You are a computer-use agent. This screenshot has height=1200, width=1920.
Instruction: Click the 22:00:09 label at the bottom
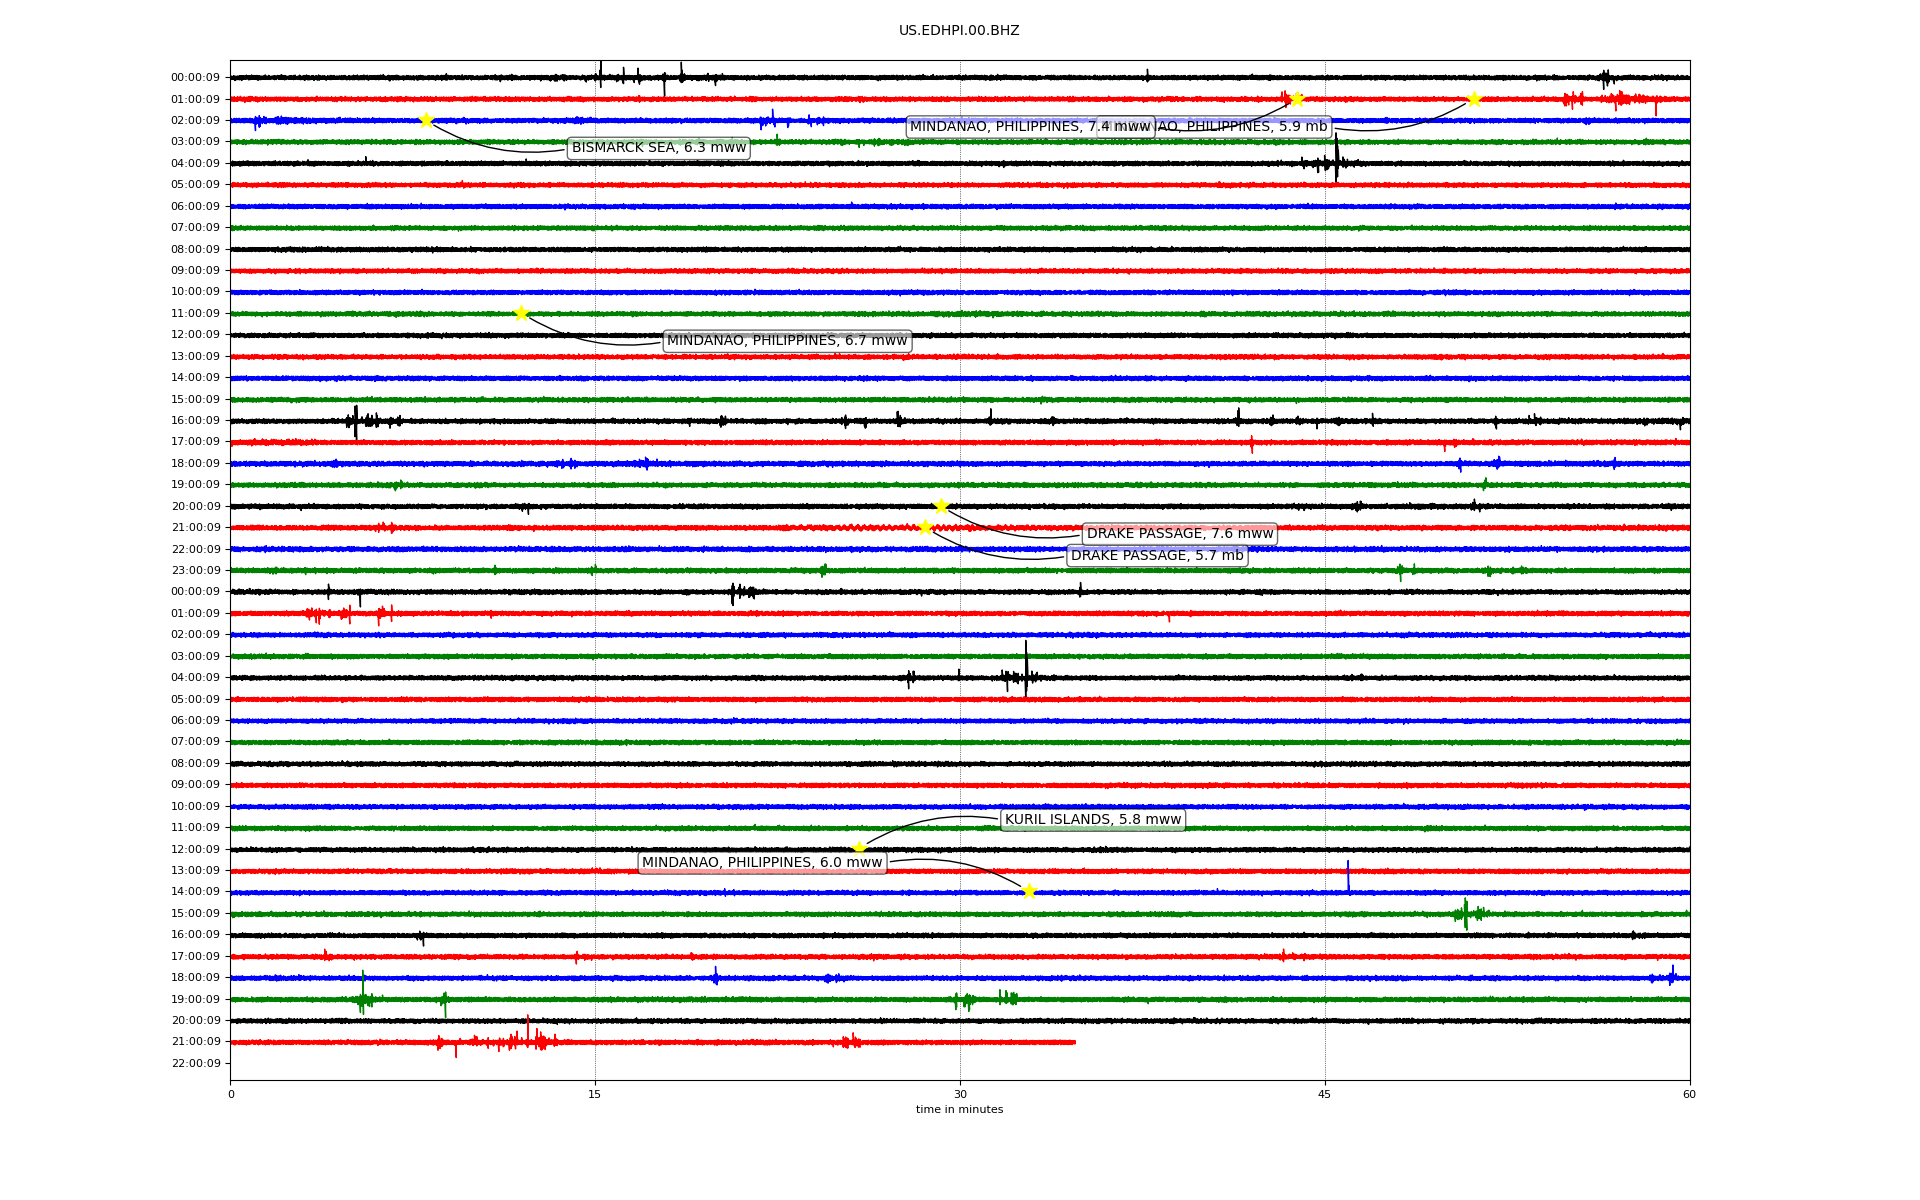pos(195,1063)
